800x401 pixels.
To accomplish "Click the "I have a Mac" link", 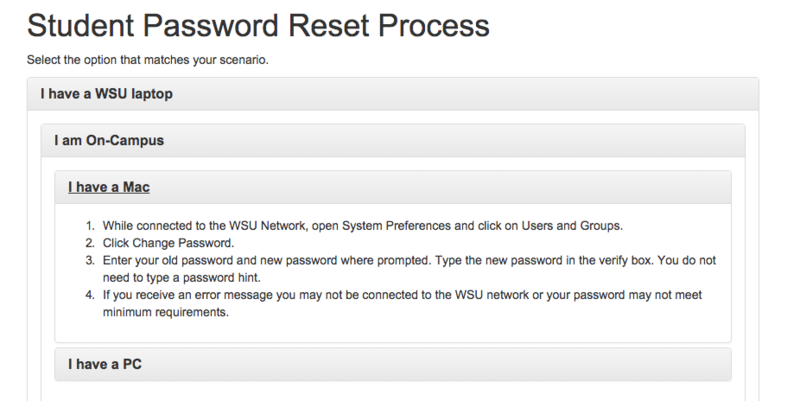I will coord(109,187).
